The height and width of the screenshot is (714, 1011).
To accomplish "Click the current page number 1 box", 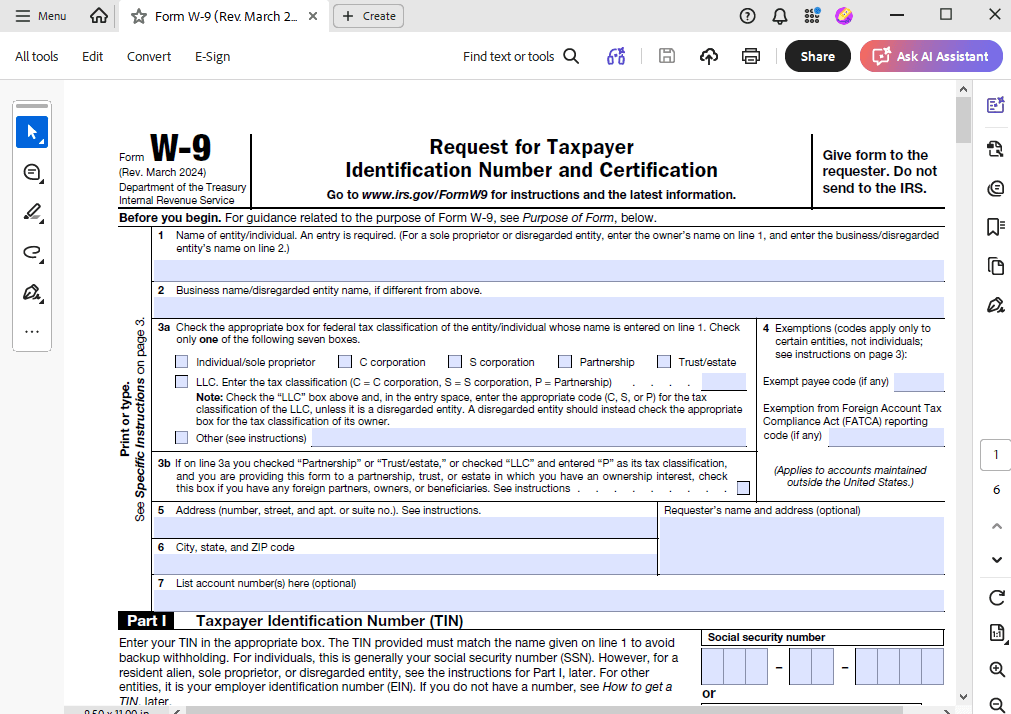I will point(996,455).
